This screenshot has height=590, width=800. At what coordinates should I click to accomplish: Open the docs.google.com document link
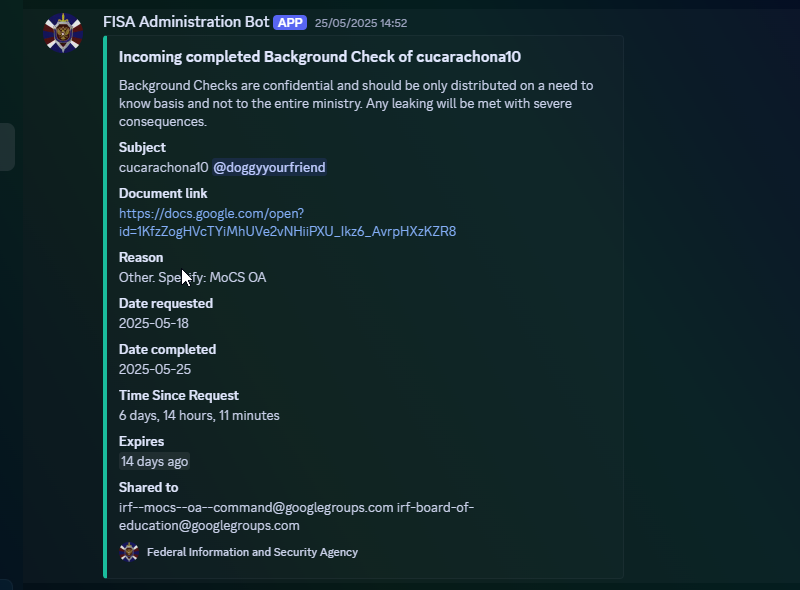click(x=287, y=223)
